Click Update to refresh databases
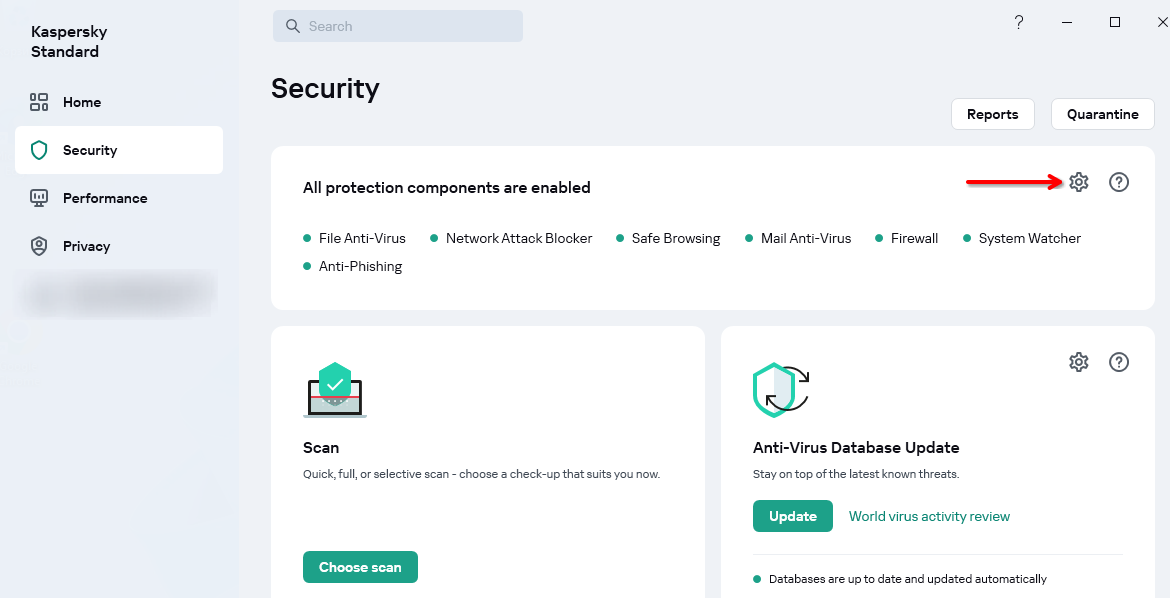1170x598 pixels. [x=792, y=516]
